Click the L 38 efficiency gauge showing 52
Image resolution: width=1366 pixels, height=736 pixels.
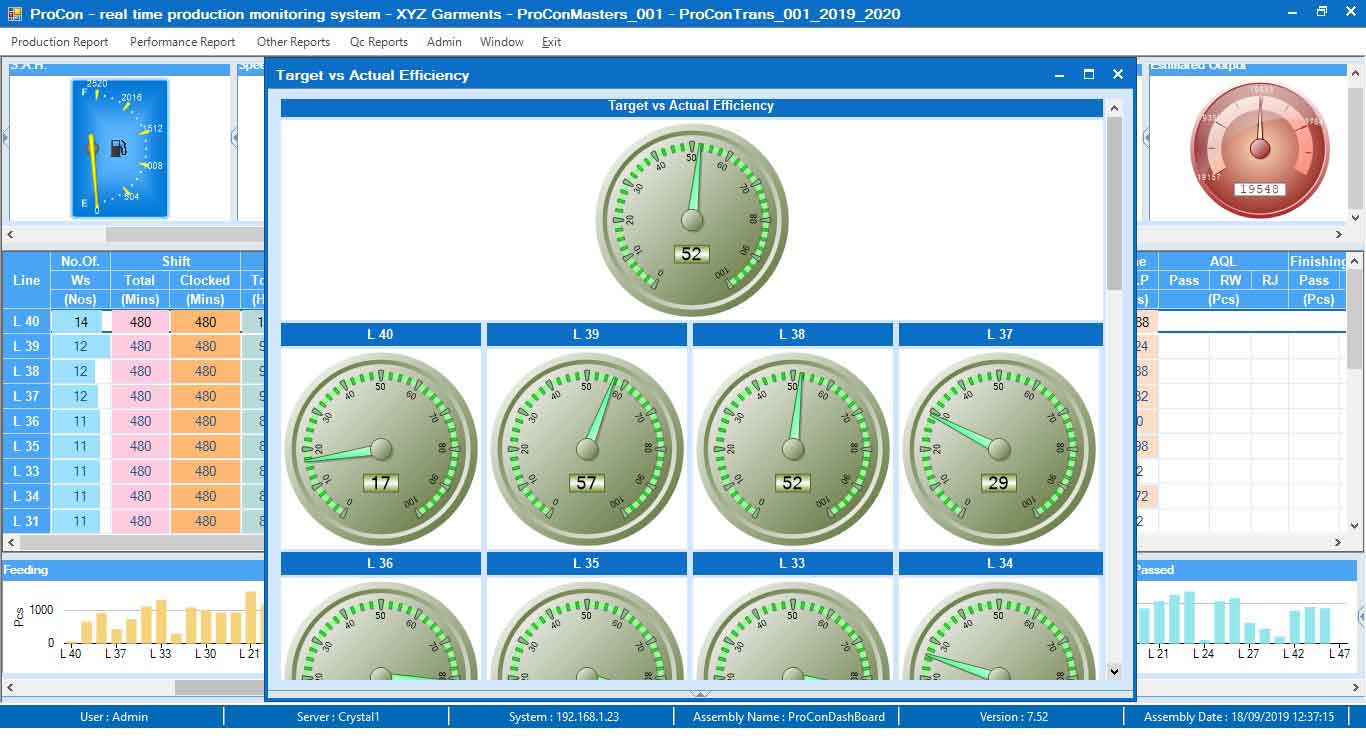[793, 448]
